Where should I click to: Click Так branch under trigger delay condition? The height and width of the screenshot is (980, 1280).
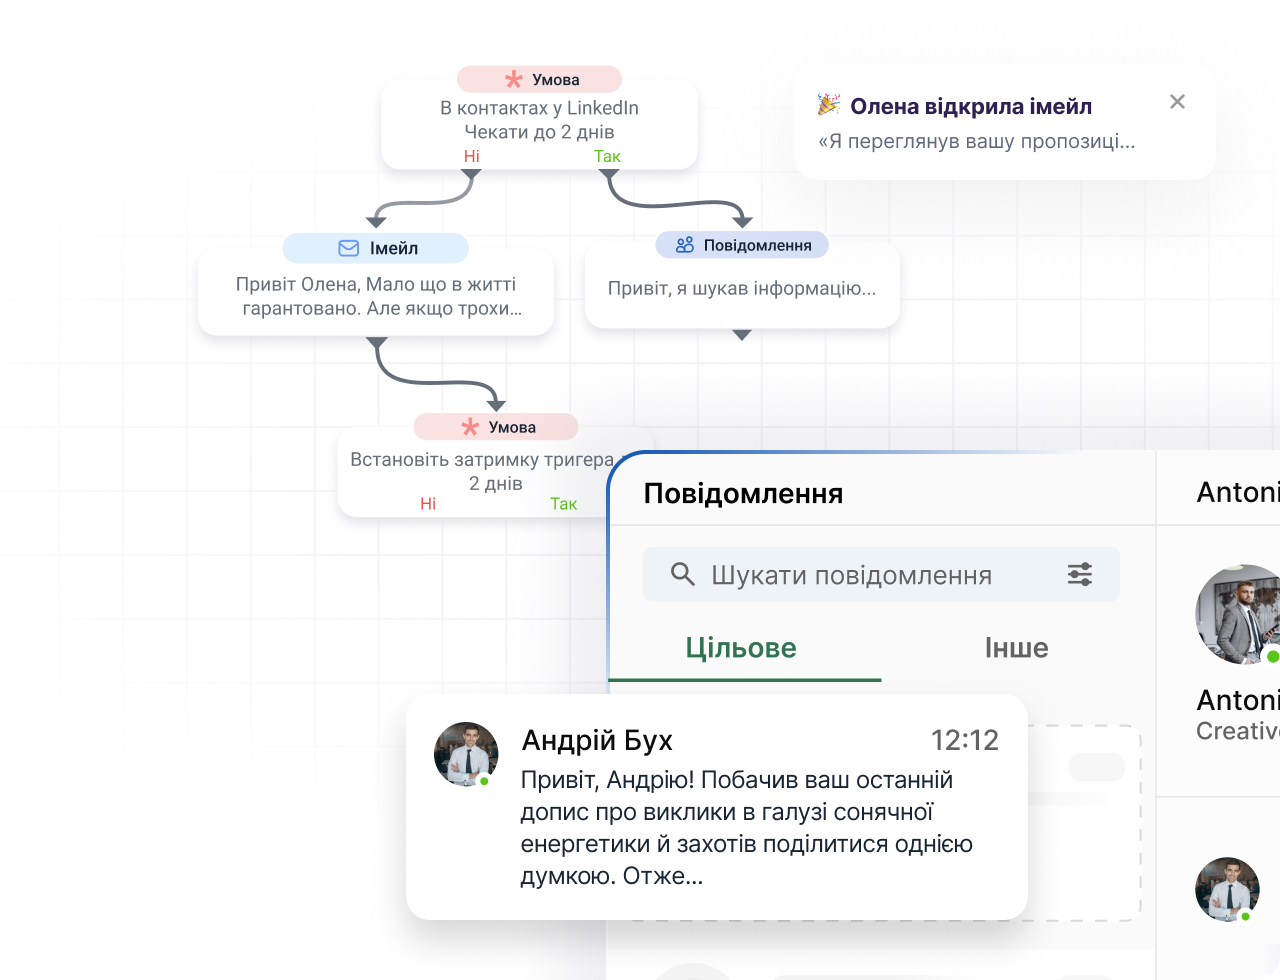564,503
